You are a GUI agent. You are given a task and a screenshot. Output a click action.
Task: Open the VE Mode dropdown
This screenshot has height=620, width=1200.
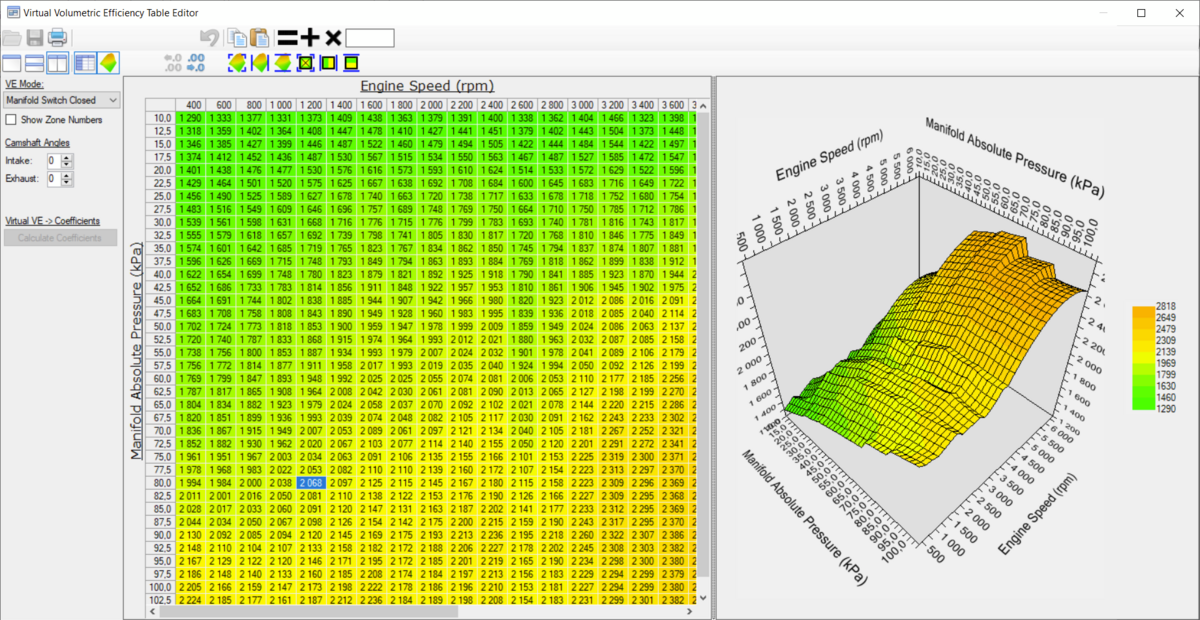(x=61, y=100)
